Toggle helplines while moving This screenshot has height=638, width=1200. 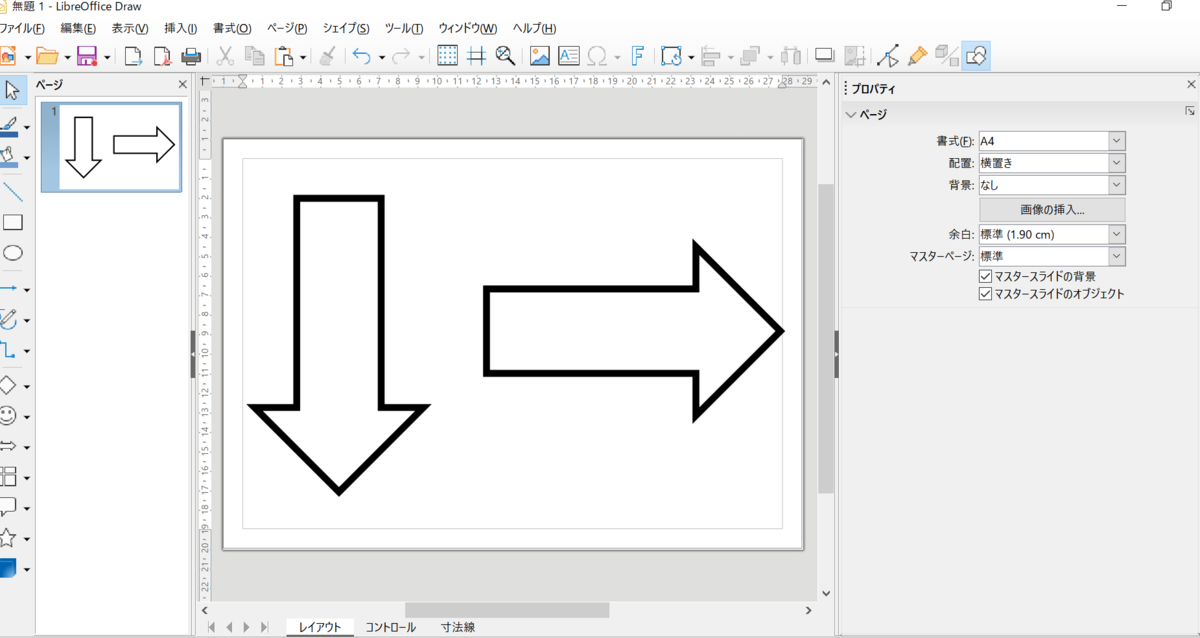pos(477,55)
